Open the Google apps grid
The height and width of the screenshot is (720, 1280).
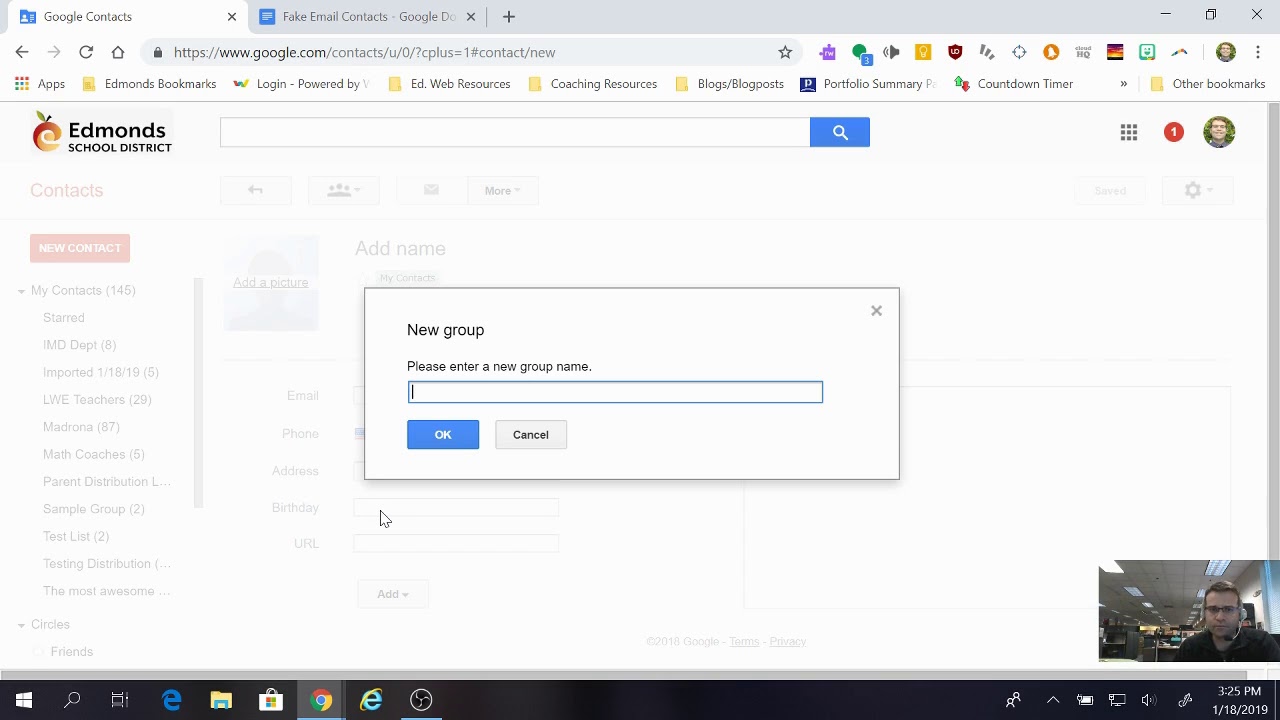tap(1129, 132)
